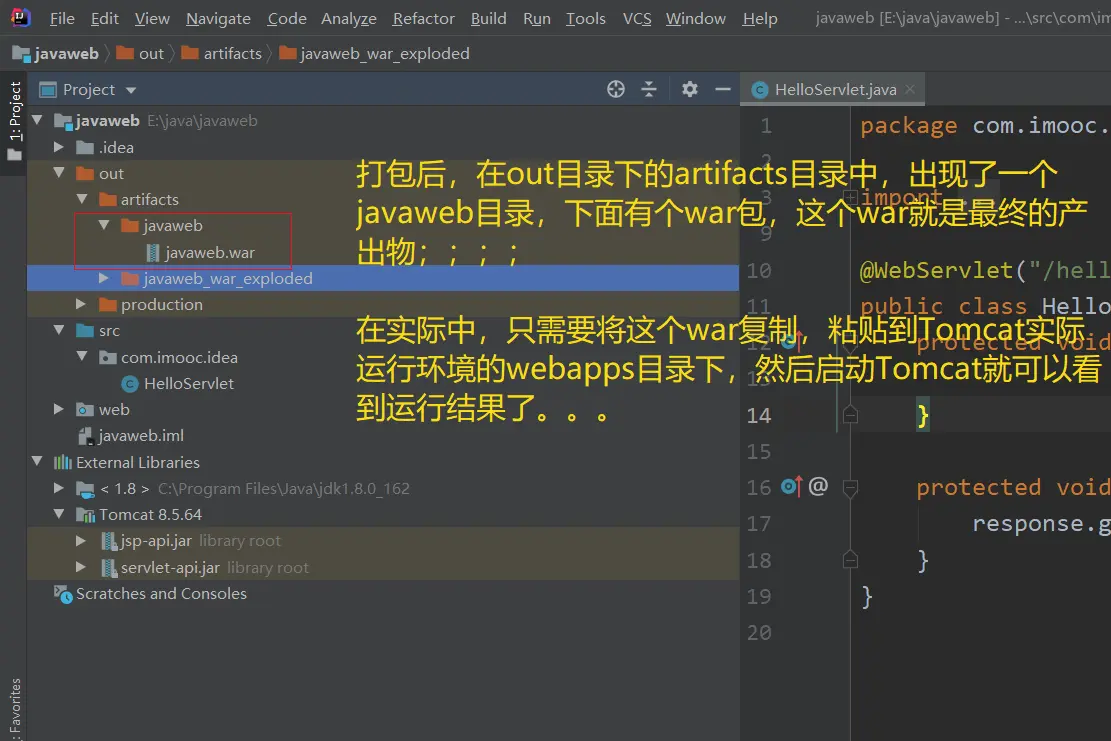This screenshot has height=741, width=1111.
Task: Hide the Project tool window with minus icon
Action: tap(723, 89)
